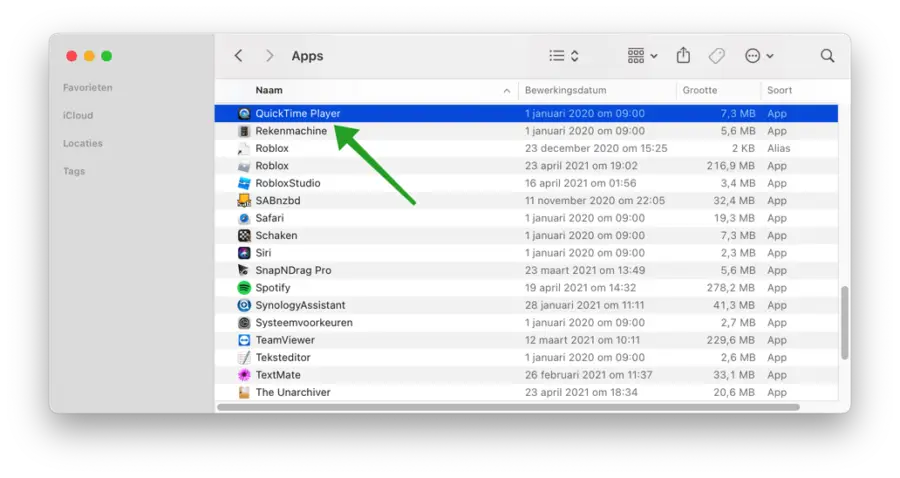Sort by the Grootte column header
Viewport: 900px width, 478px height.
(x=700, y=90)
